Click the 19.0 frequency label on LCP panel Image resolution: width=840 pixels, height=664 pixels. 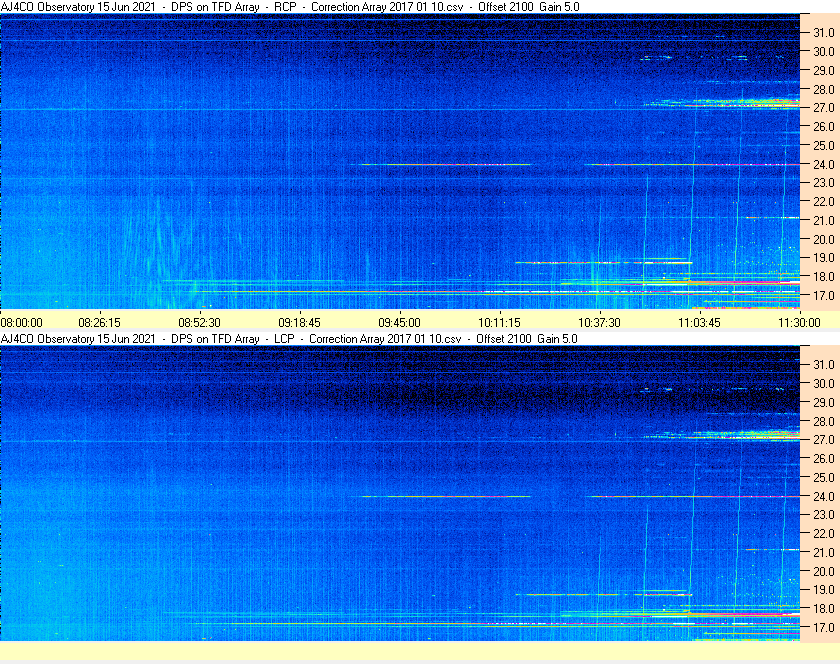pyautogui.click(x=823, y=590)
